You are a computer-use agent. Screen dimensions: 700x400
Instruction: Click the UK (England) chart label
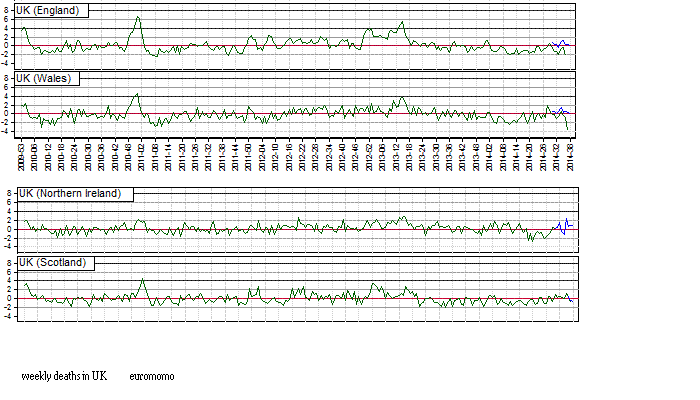click(50, 10)
